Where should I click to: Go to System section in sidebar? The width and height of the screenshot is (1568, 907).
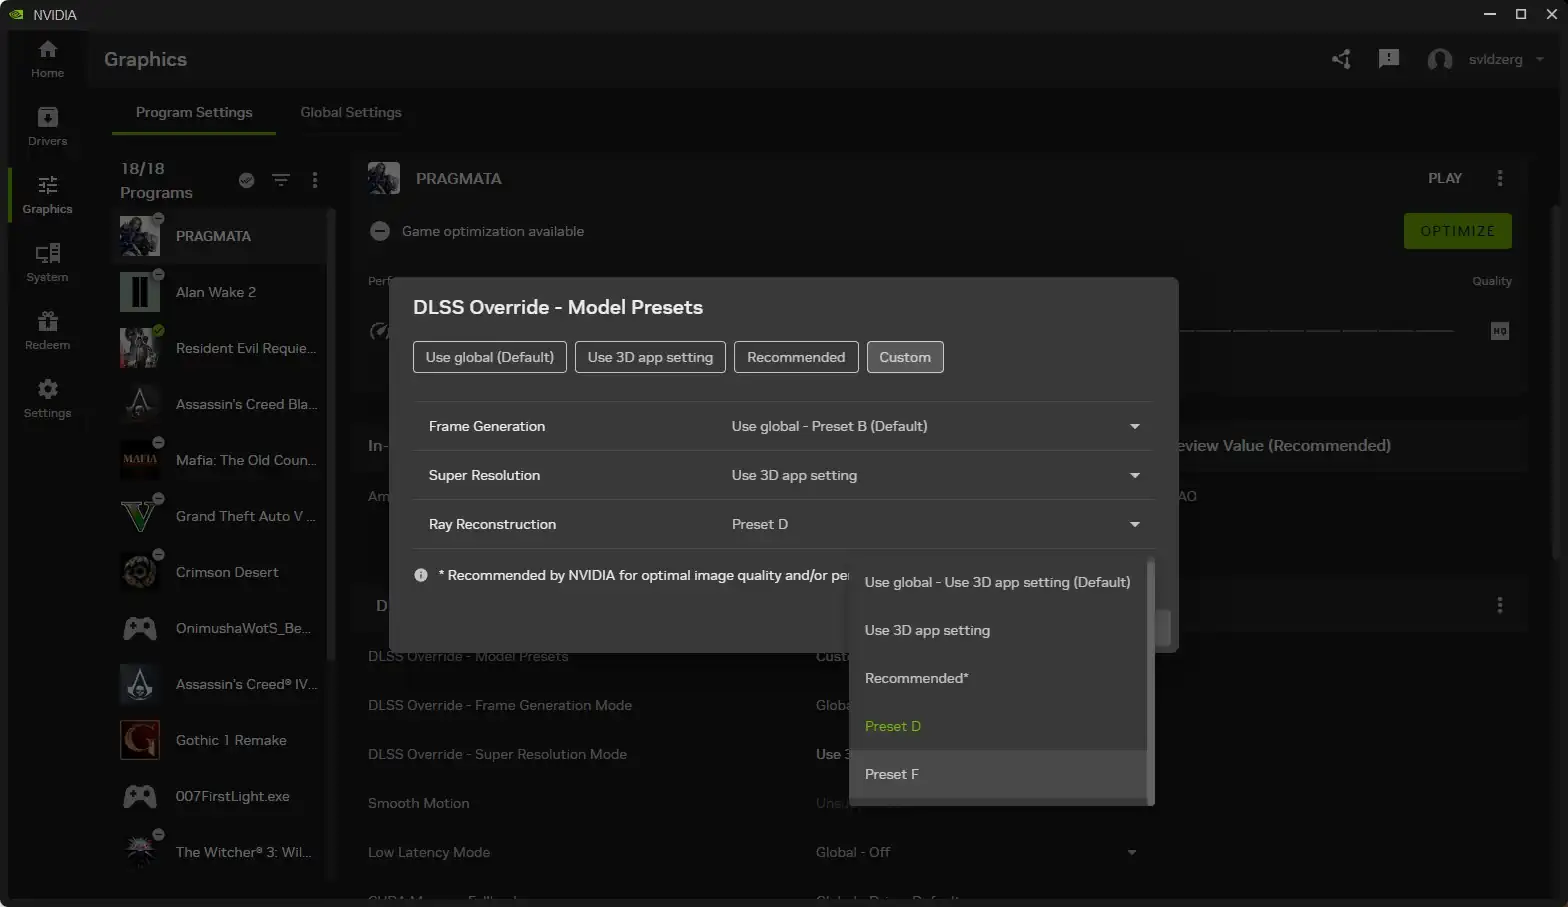point(47,263)
